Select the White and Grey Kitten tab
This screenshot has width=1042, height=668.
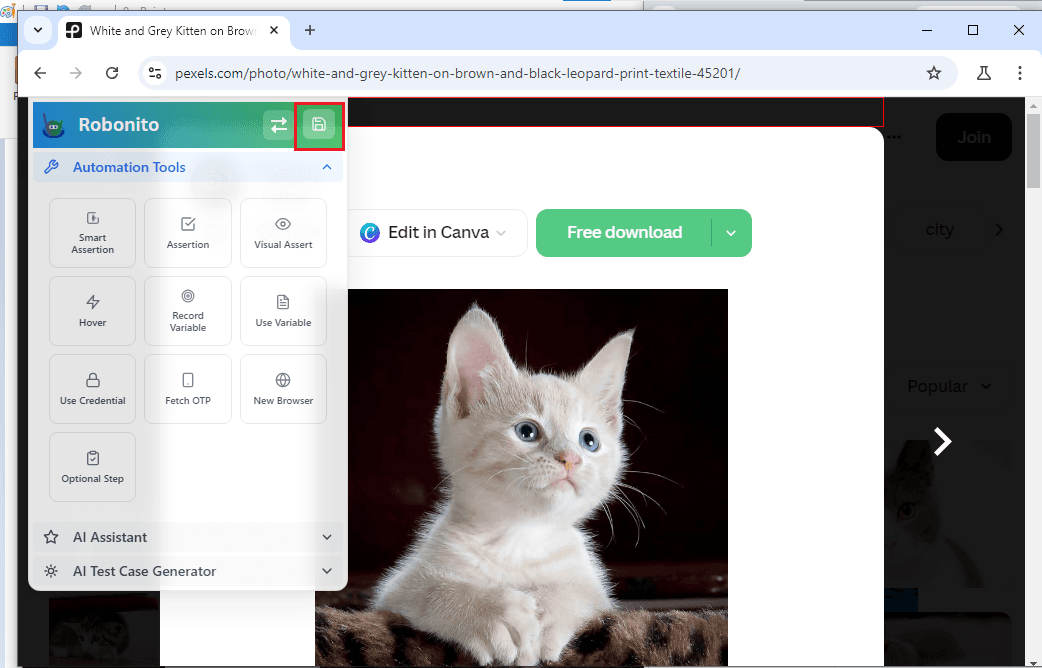[174, 31]
